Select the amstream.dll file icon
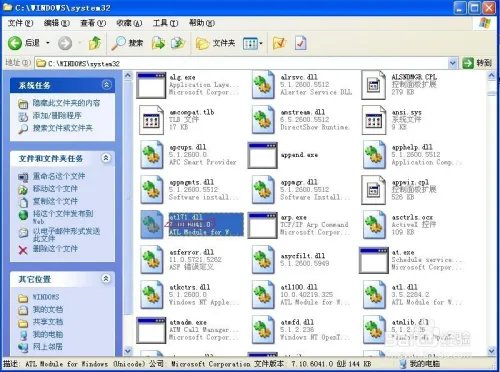The width and height of the screenshot is (500, 372). [263, 120]
